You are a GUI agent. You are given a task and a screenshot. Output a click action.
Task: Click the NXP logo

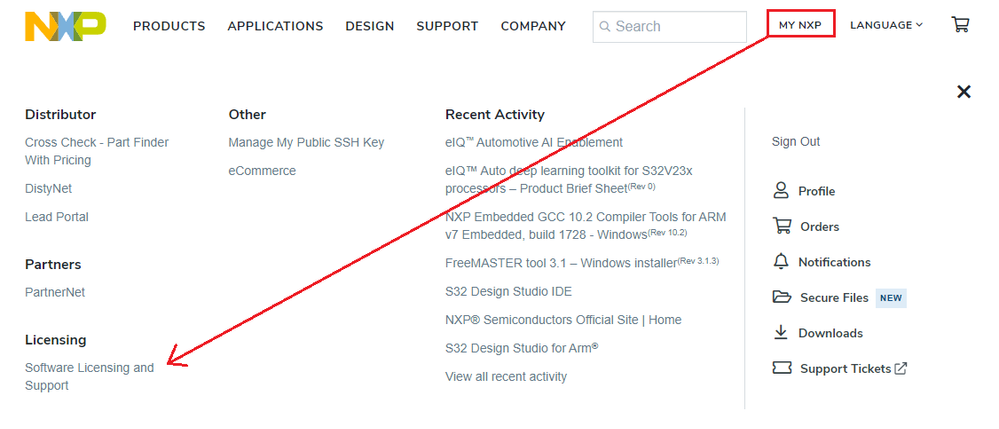(x=65, y=26)
